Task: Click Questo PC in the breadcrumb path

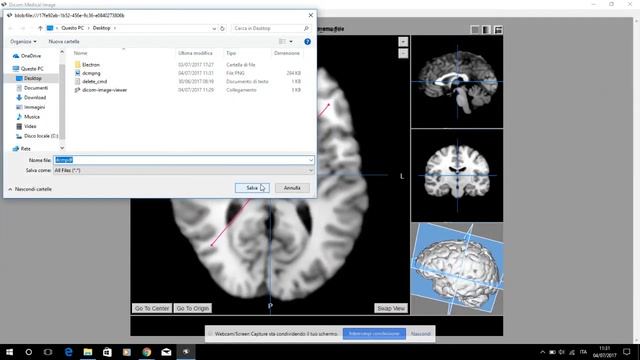Action: (73, 28)
